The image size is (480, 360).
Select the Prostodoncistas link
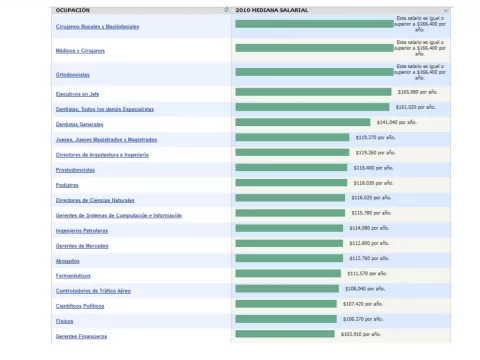(75, 170)
